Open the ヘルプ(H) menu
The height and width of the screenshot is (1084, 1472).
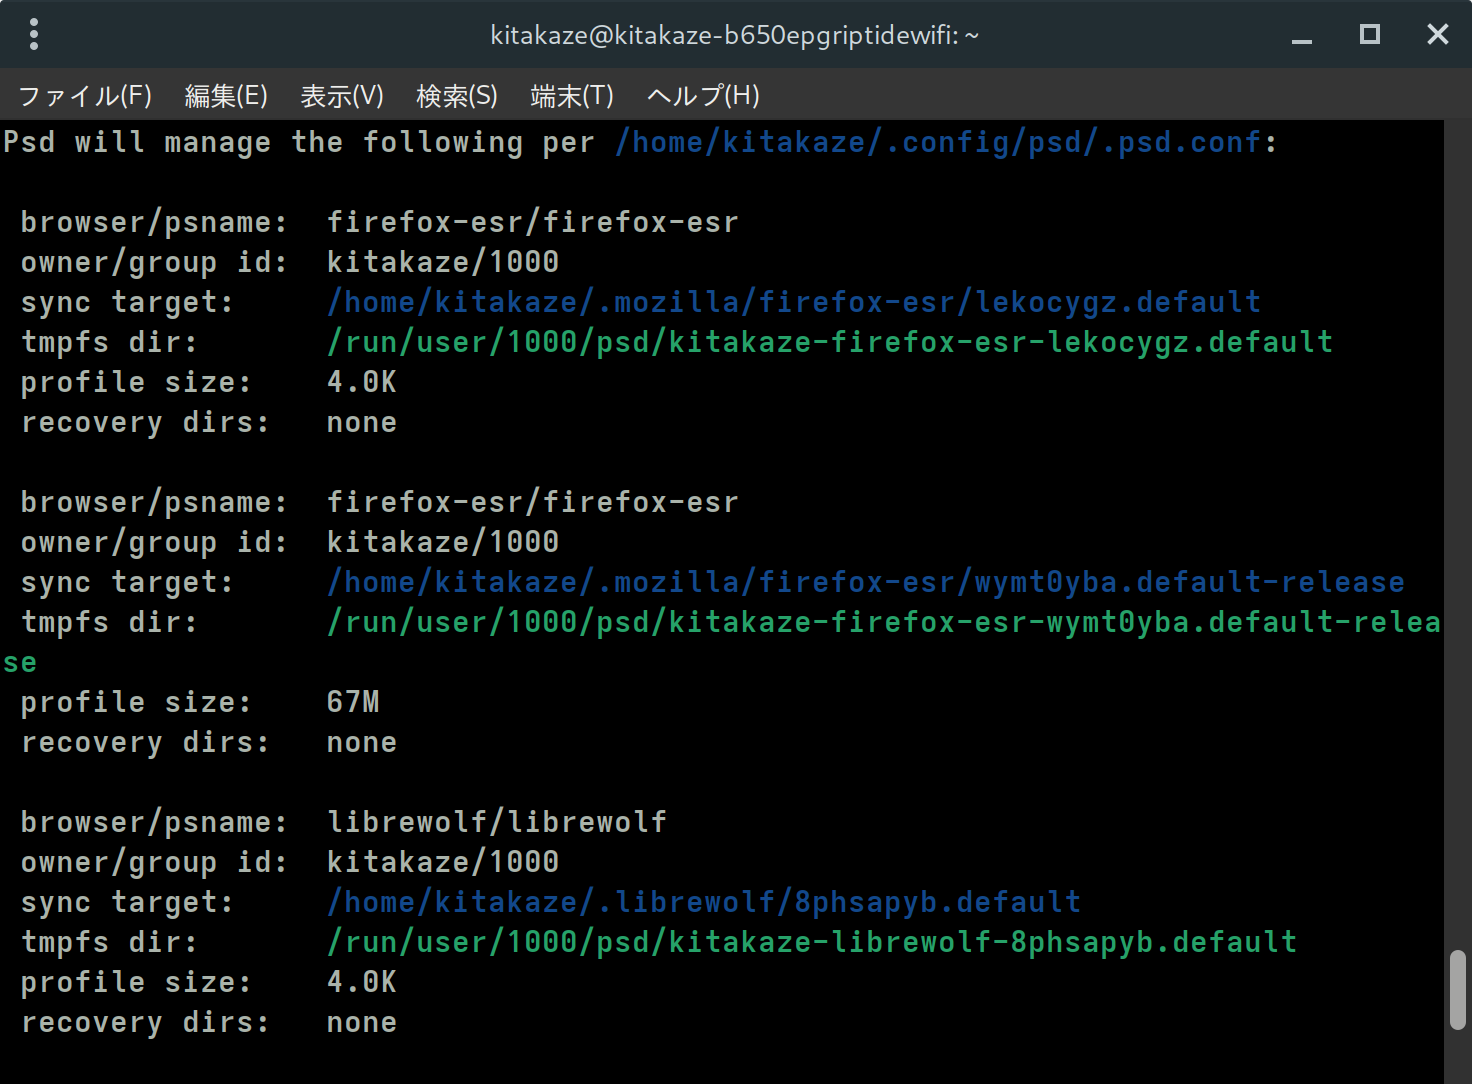(x=703, y=95)
